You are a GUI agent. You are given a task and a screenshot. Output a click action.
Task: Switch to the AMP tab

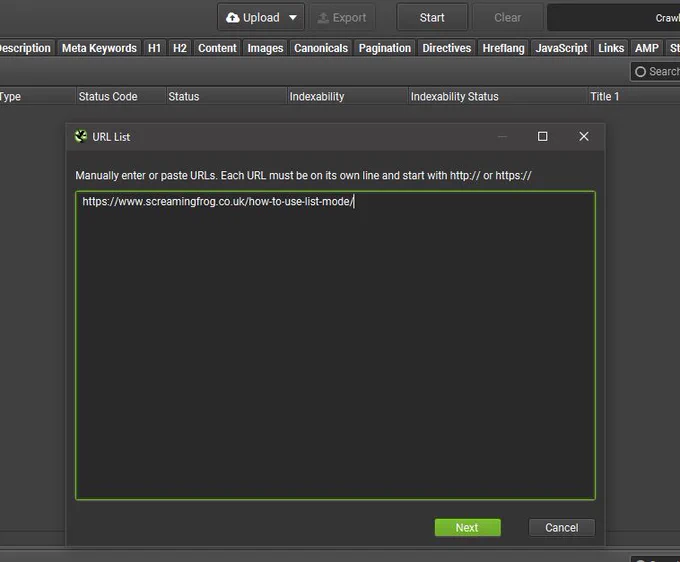click(x=647, y=48)
